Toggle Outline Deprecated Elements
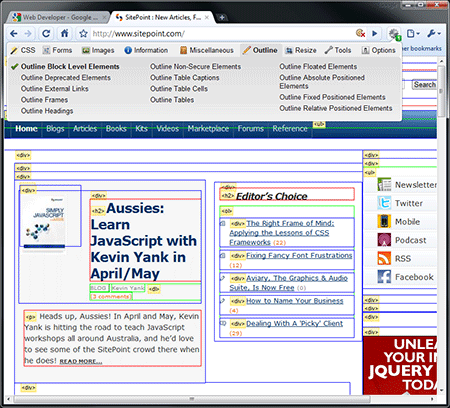450x408 pixels. point(66,78)
